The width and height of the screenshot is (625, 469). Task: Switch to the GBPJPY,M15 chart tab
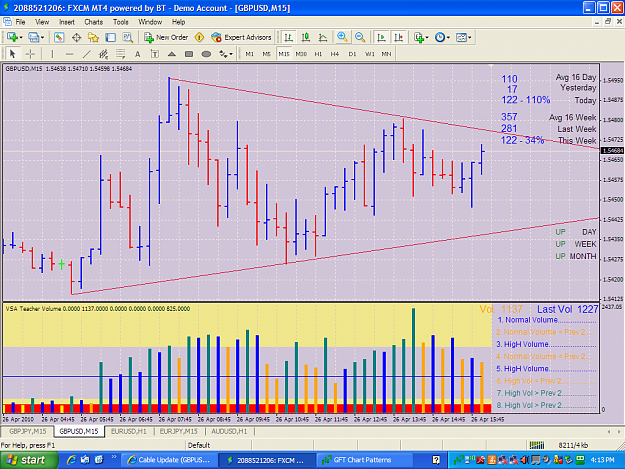(28, 431)
